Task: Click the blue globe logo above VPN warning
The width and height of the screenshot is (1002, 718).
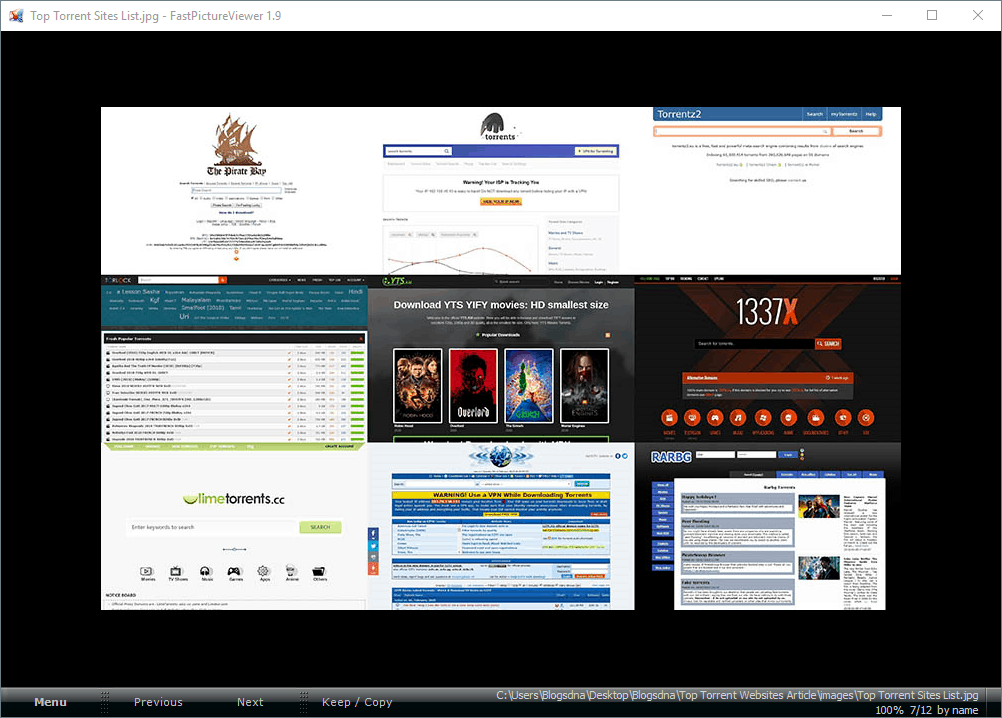Action: [x=500, y=456]
